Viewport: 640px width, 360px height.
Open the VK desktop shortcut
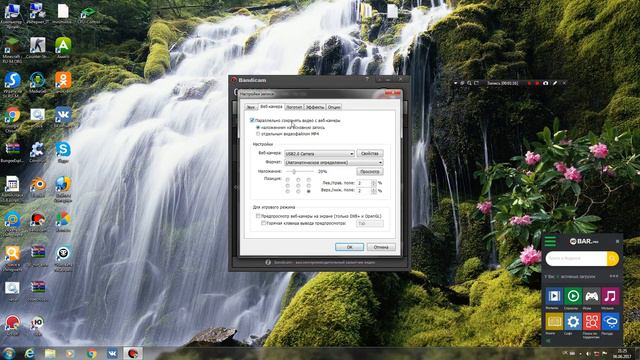[x=63, y=118]
